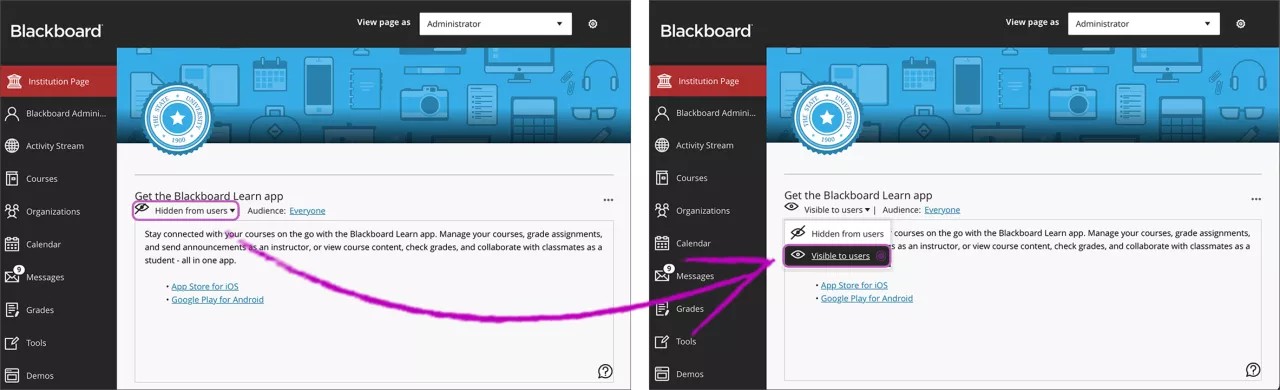
Task: Choose Hidden from users menu option
Action: 837,233
